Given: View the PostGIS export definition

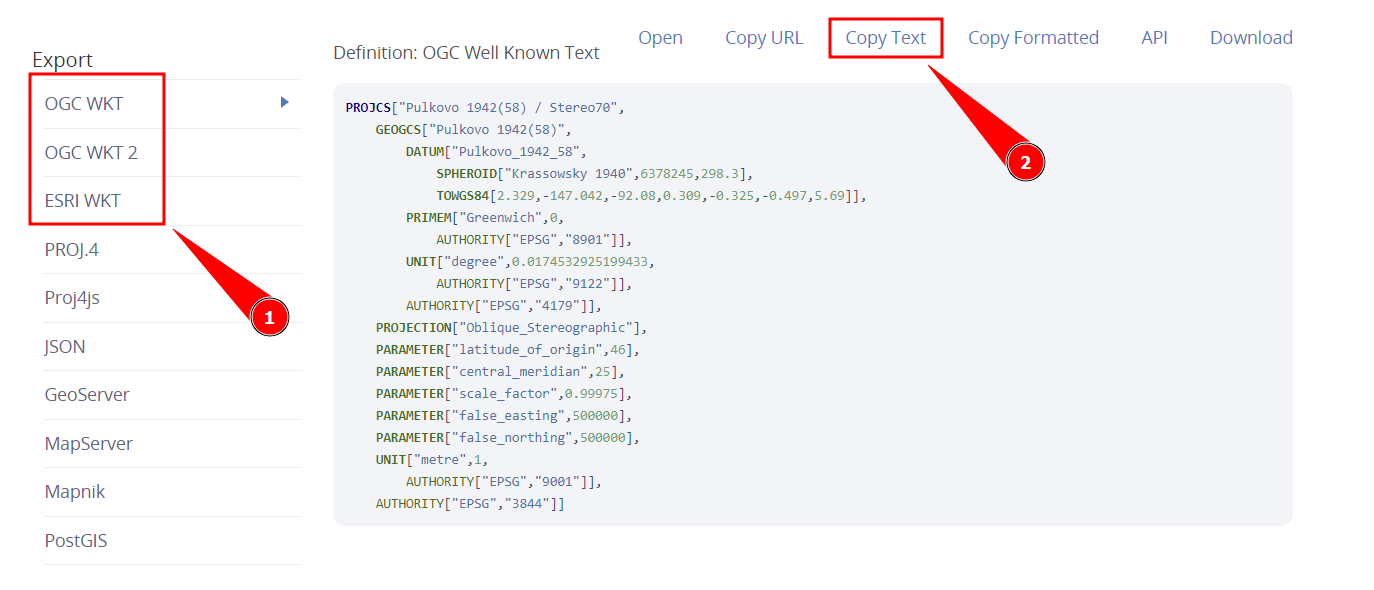Looking at the screenshot, I should 76,541.
